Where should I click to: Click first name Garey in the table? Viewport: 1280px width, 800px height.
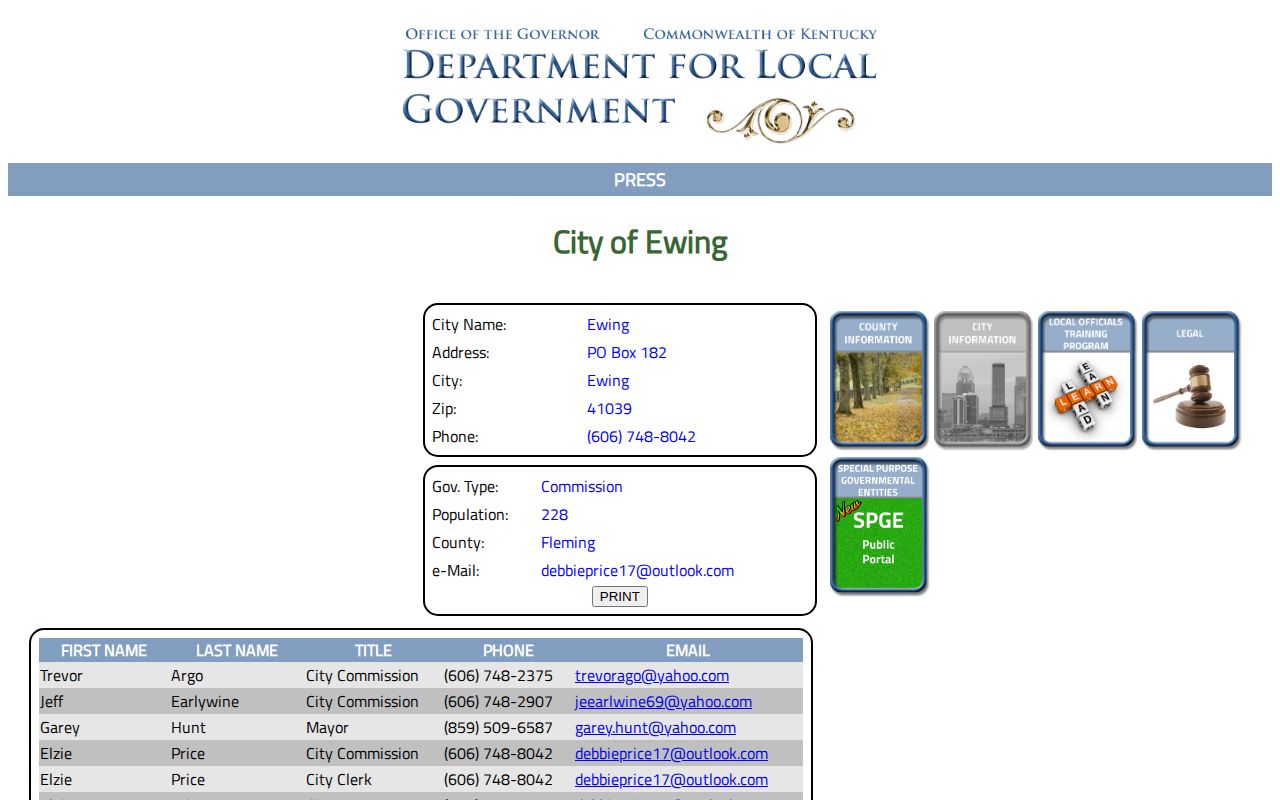coord(60,728)
